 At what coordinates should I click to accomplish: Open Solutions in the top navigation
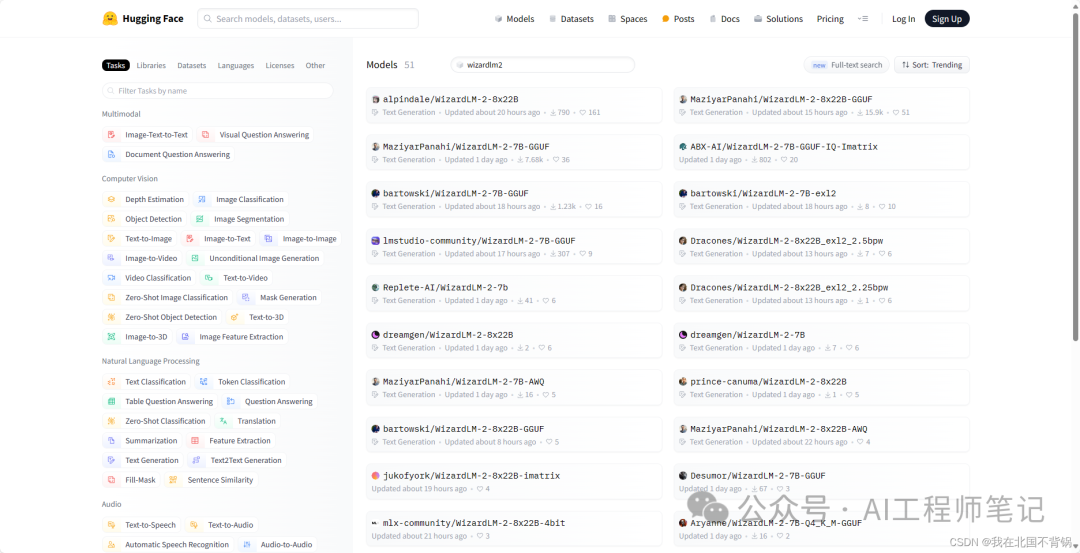[x=778, y=19]
